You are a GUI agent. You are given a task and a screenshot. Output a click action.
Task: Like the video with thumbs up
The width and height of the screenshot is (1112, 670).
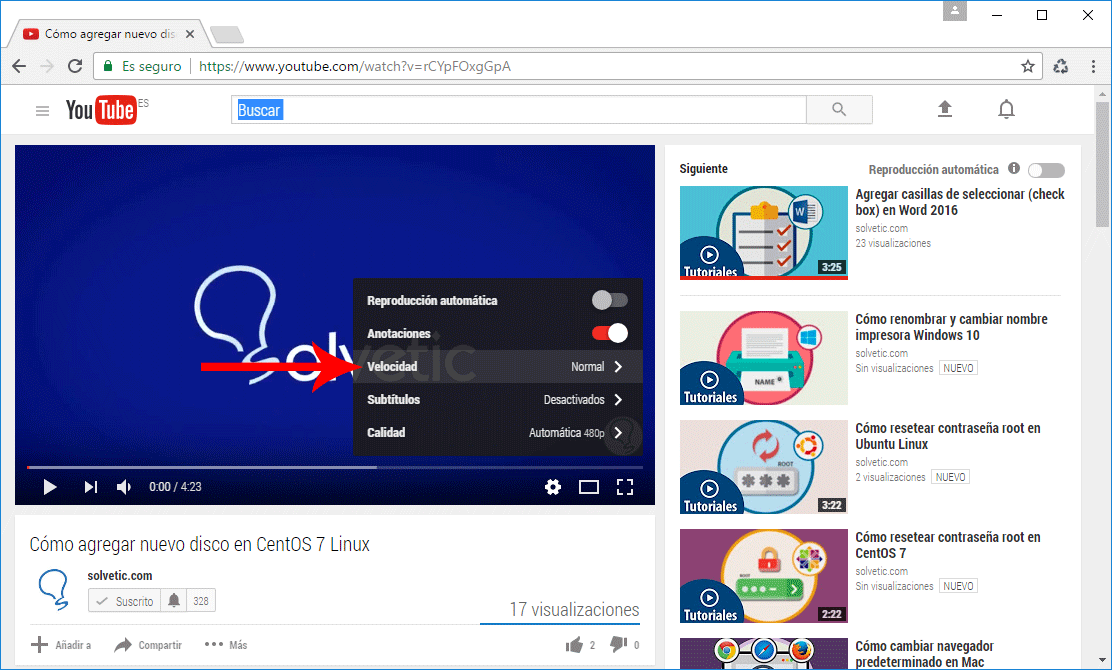point(574,644)
